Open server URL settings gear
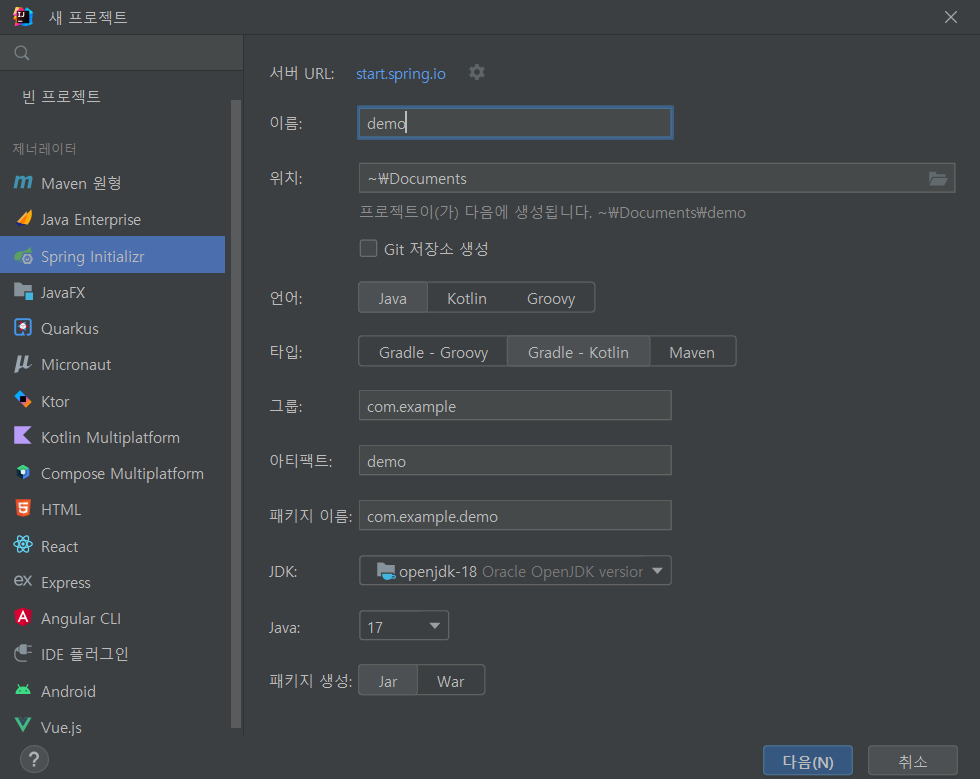 [477, 73]
